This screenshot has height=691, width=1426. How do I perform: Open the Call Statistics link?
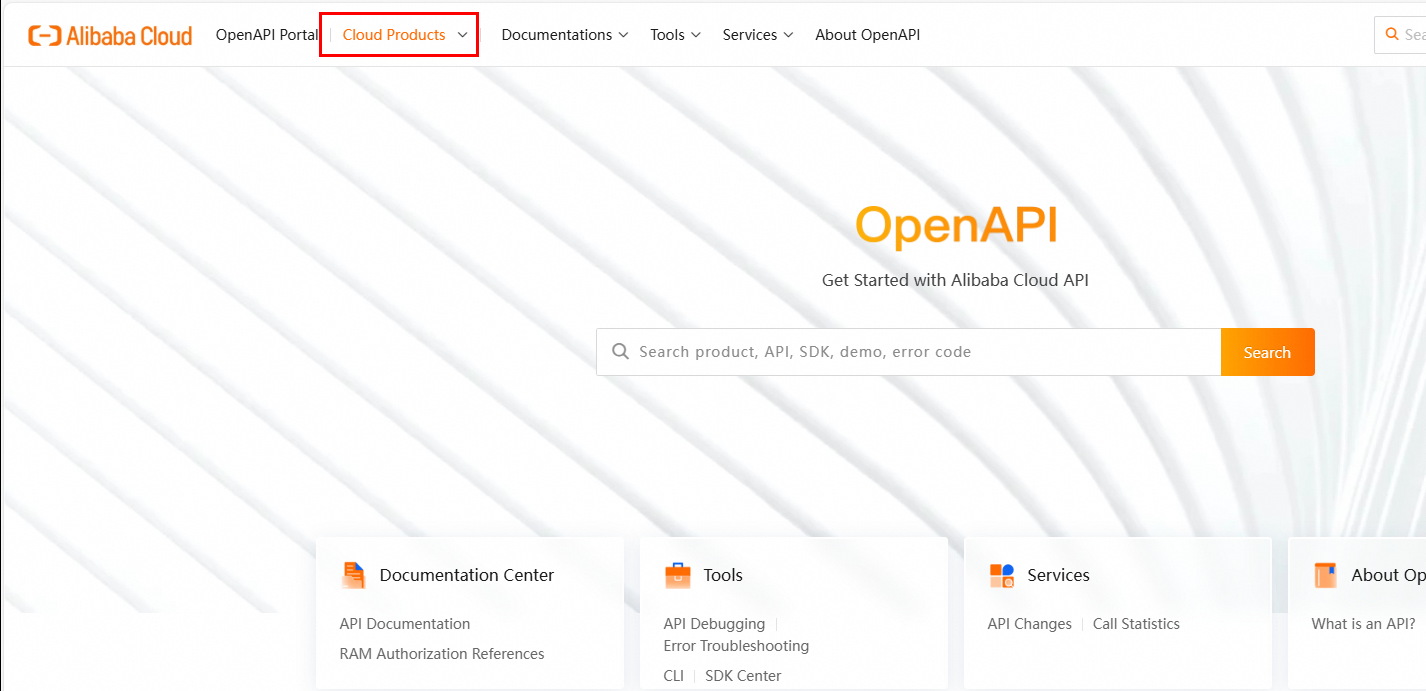pos(1136,624)
